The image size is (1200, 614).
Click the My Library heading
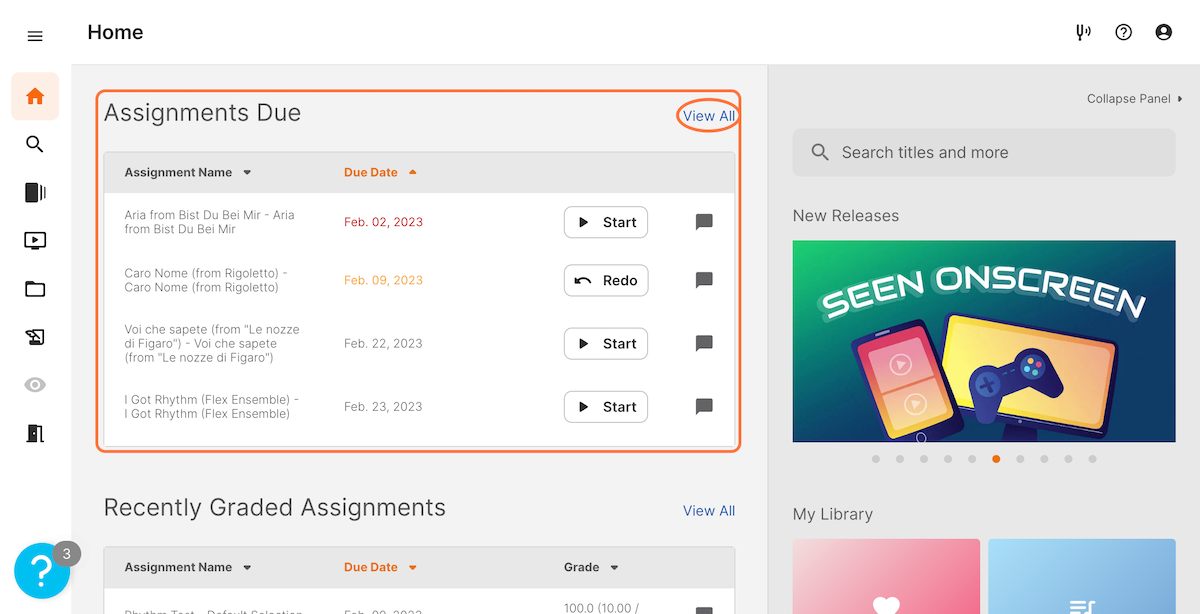pyautogui.click(x=833, y=514)
